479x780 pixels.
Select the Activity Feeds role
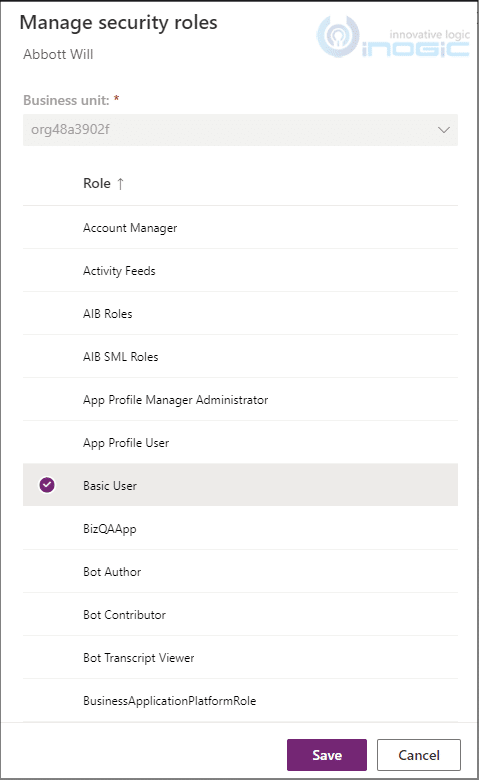tap(240, 271)
